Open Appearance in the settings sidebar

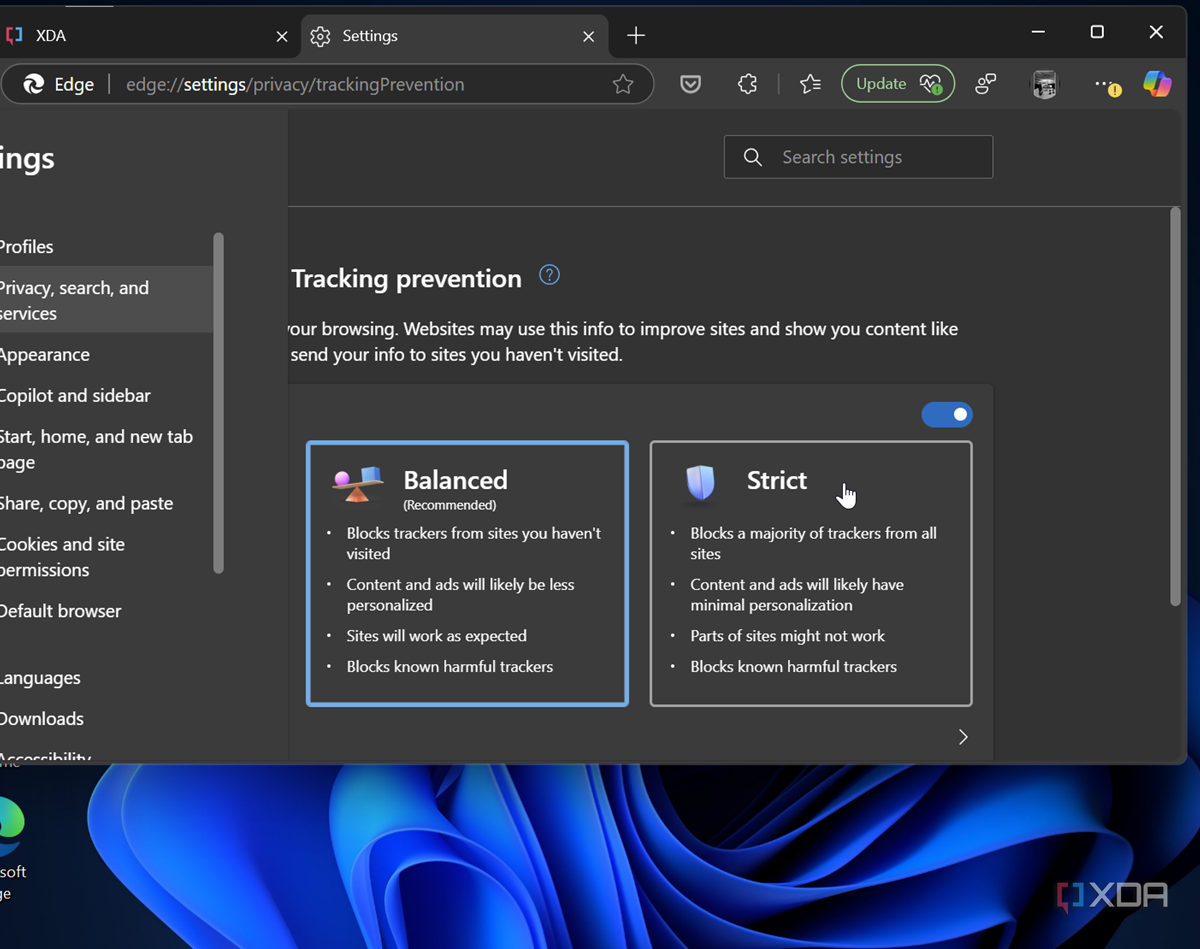[45, 355]
